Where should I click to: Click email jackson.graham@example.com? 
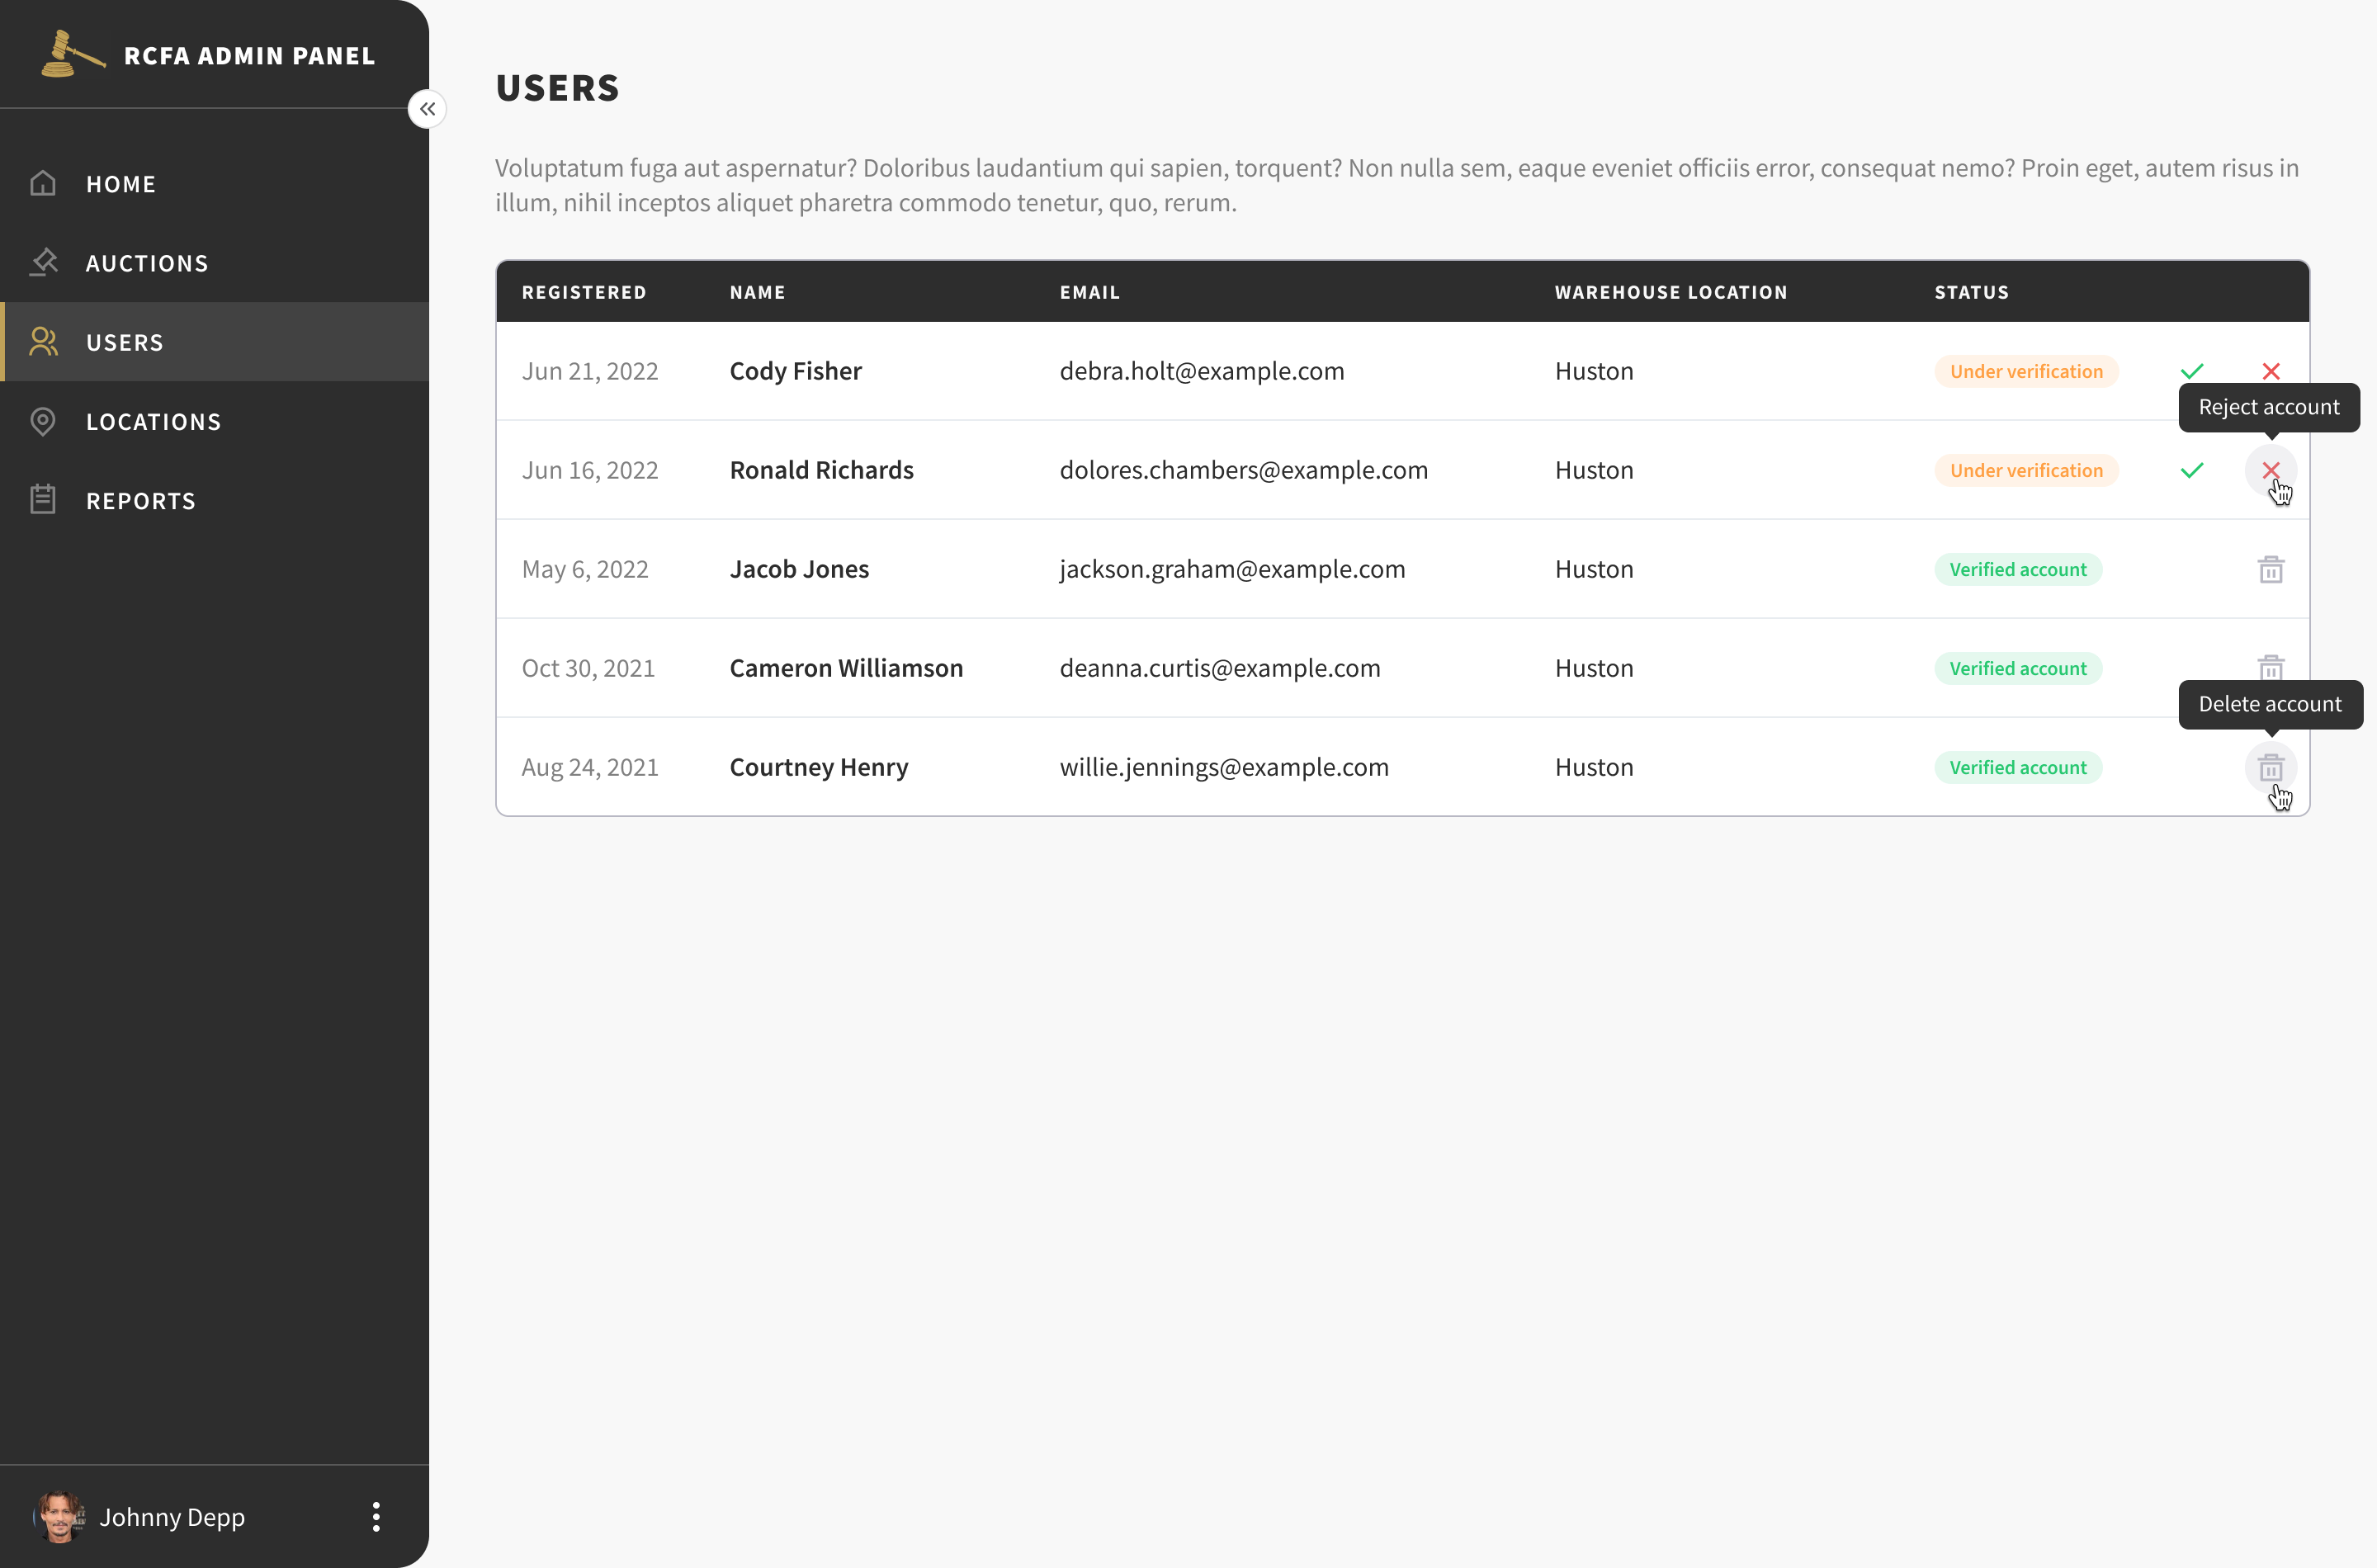(1233, 569)
